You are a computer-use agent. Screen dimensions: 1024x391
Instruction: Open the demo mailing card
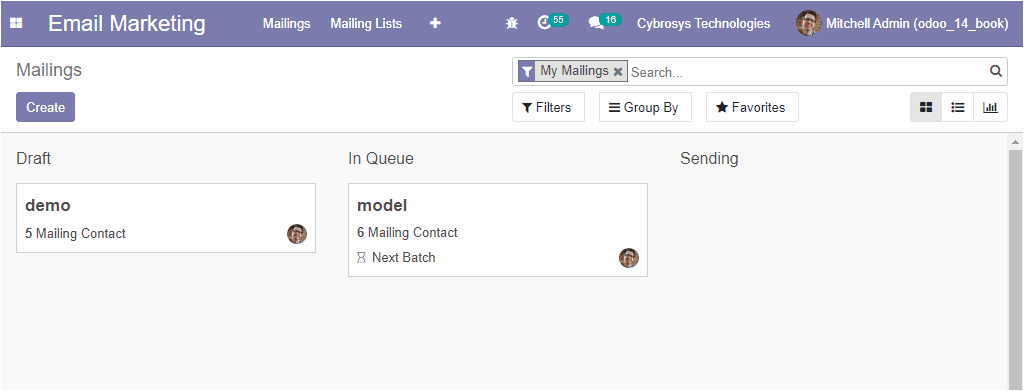pyautogui.click(x=166, y=218)
